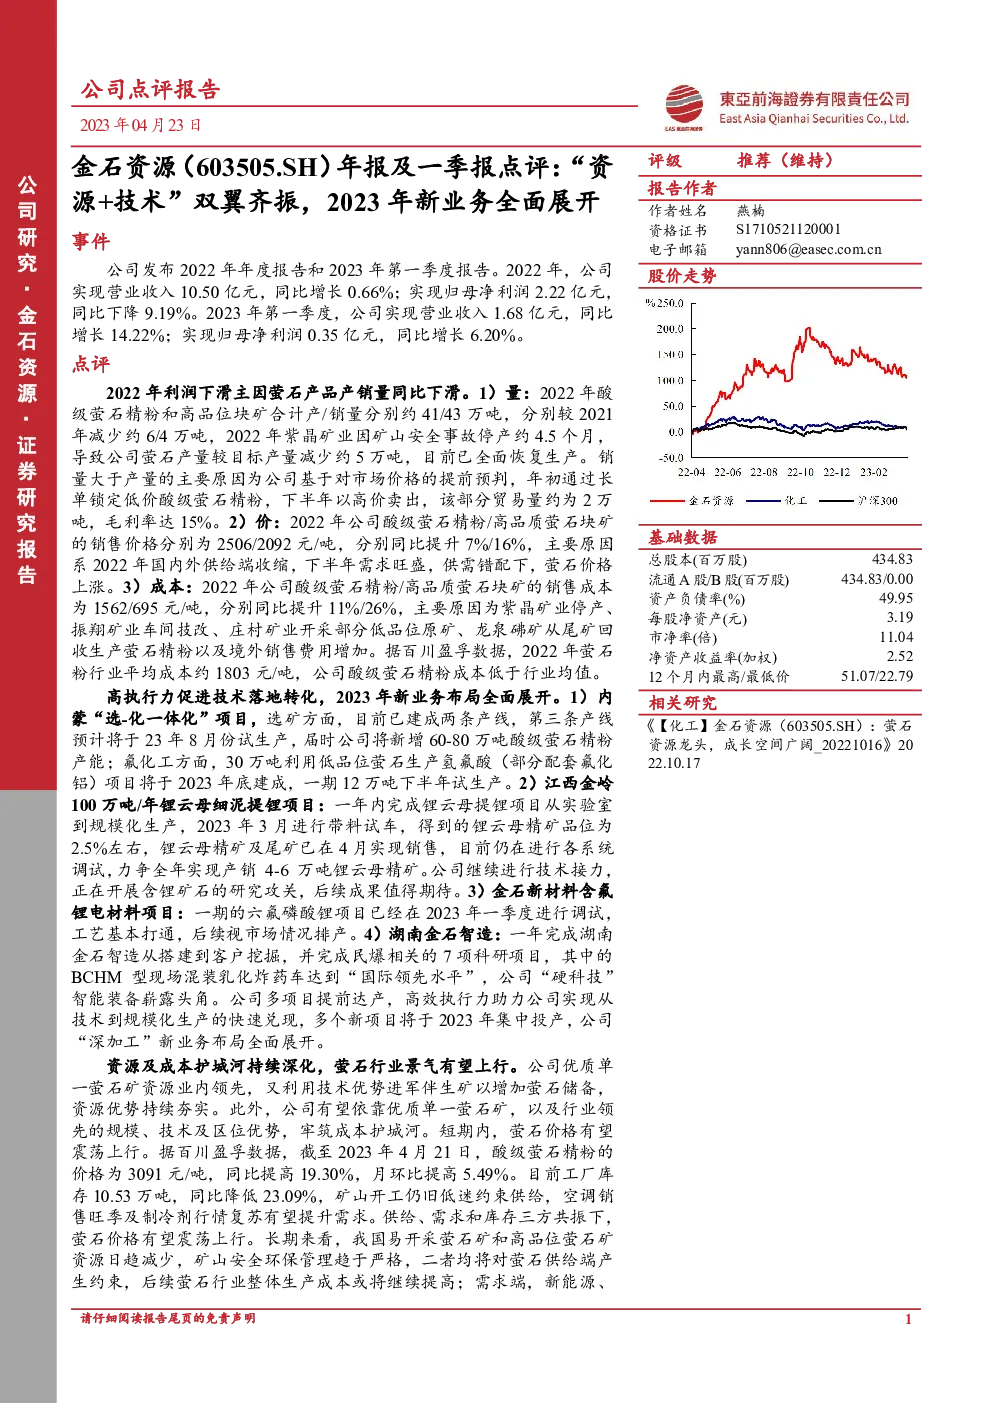The image size is (992, 1403).
Task: Click the East Asia Qianhai Securities logo
Action: pyautogui.click(x=684, y=107)
